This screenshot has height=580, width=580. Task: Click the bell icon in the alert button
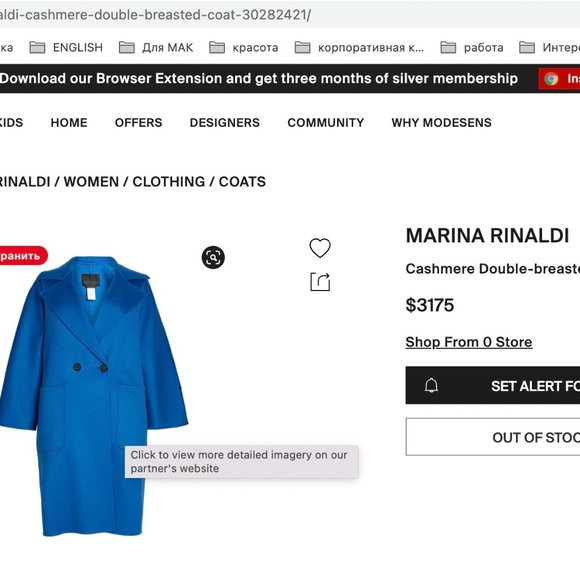431,385
